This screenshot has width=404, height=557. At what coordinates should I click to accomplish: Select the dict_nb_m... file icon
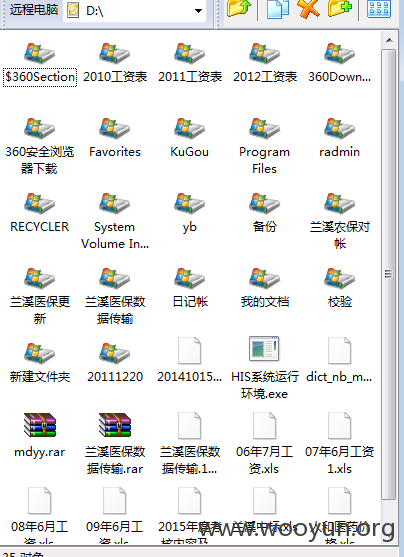pyautogui.click(x=339, y=351)
